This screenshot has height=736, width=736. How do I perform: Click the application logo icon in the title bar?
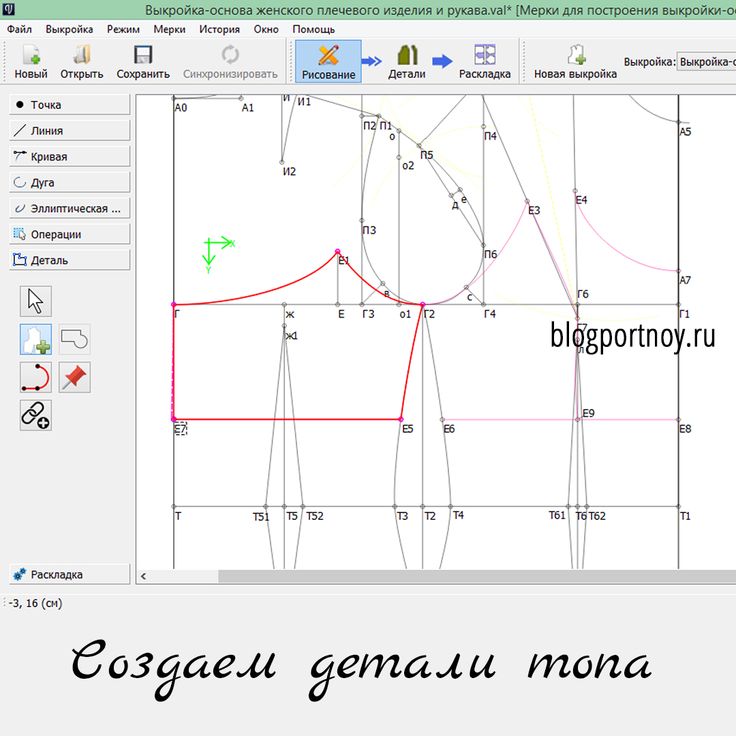(x=8, y=8)
